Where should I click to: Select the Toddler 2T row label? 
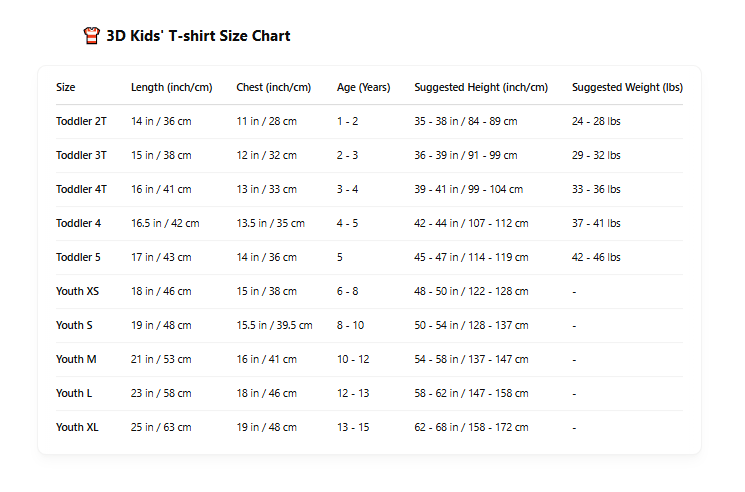click(81, 121)
